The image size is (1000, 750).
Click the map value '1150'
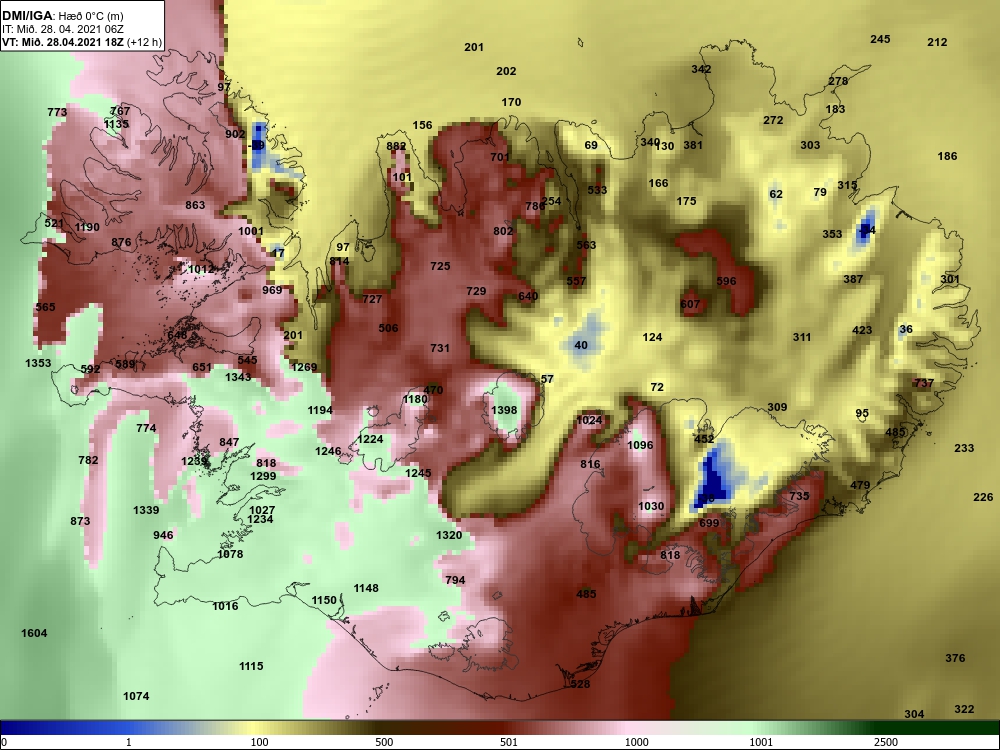pos(324,601)
